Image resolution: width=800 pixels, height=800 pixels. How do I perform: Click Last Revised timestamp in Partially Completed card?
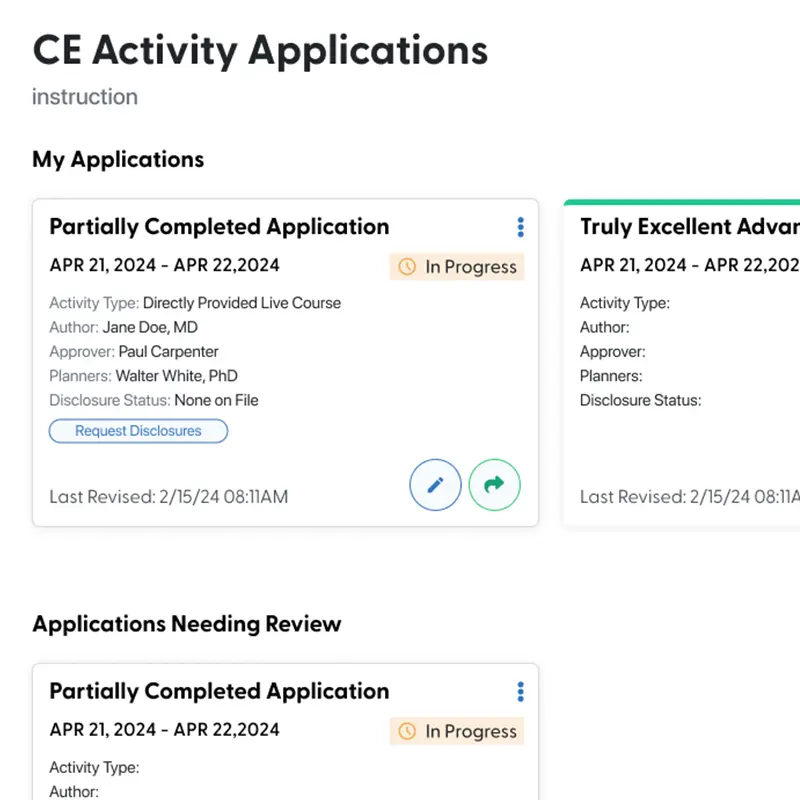click(x=168, y=497)
